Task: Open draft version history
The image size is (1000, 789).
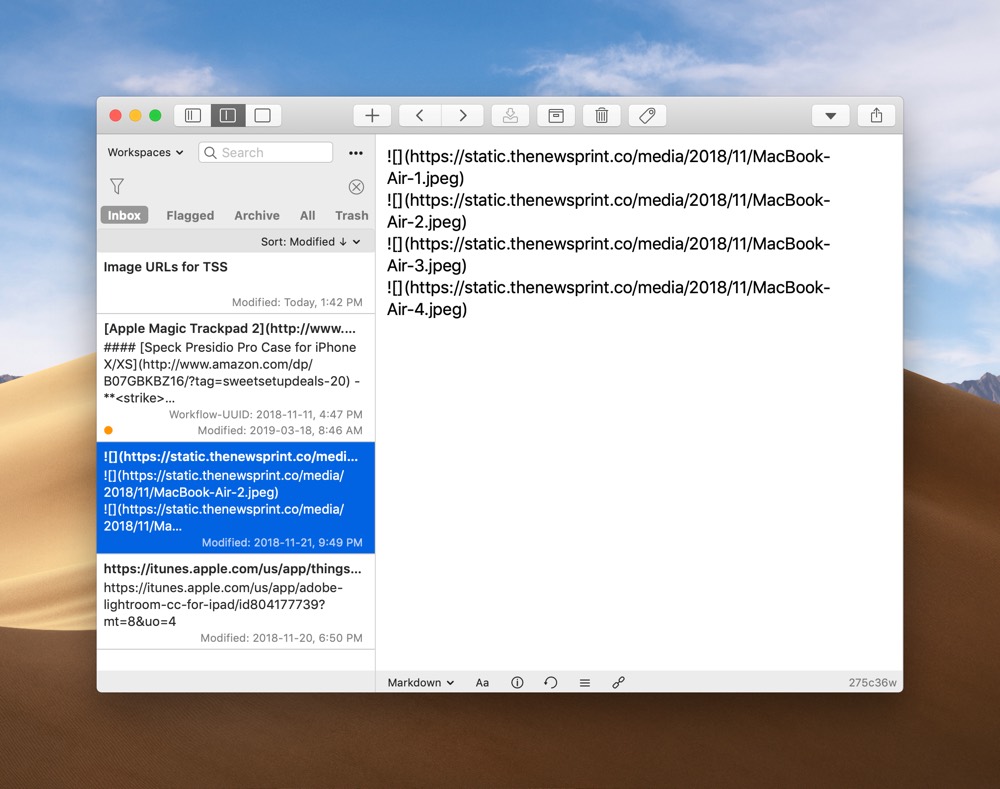Action: click(x=550, y=682)
